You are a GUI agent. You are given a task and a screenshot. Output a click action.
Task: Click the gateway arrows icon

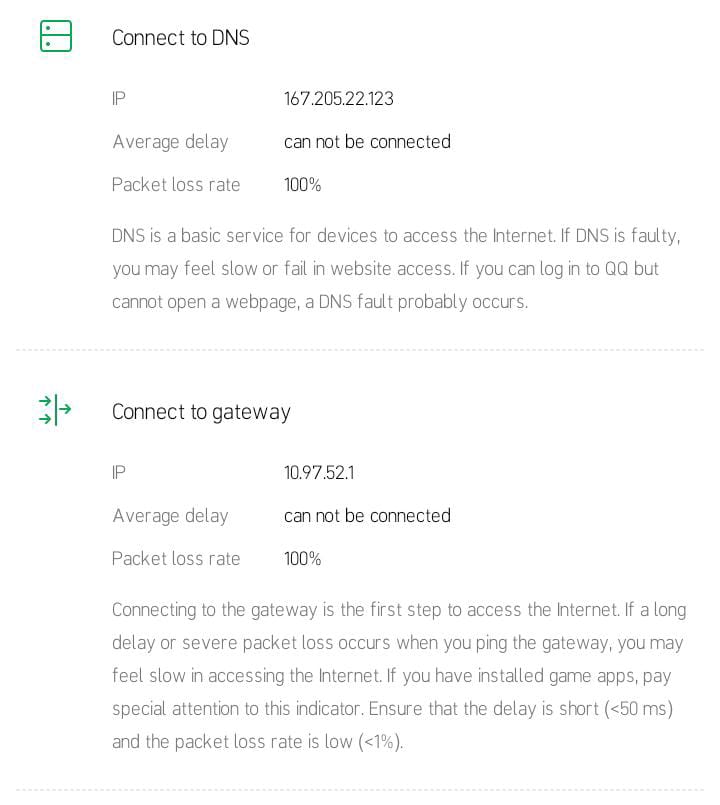(55, 410)
